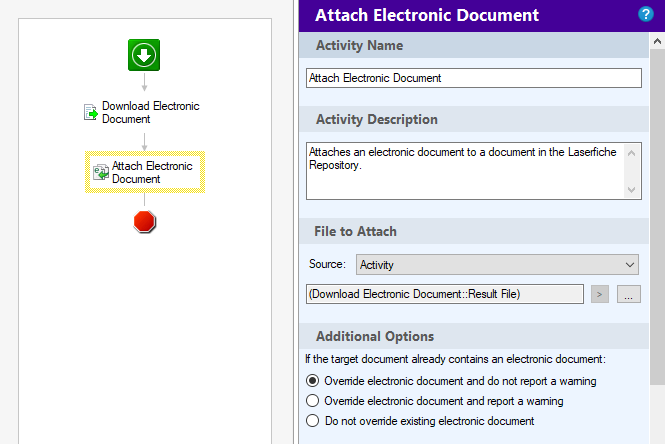Click the Attach Electronic Document activity icon

[x=101, y=172]
